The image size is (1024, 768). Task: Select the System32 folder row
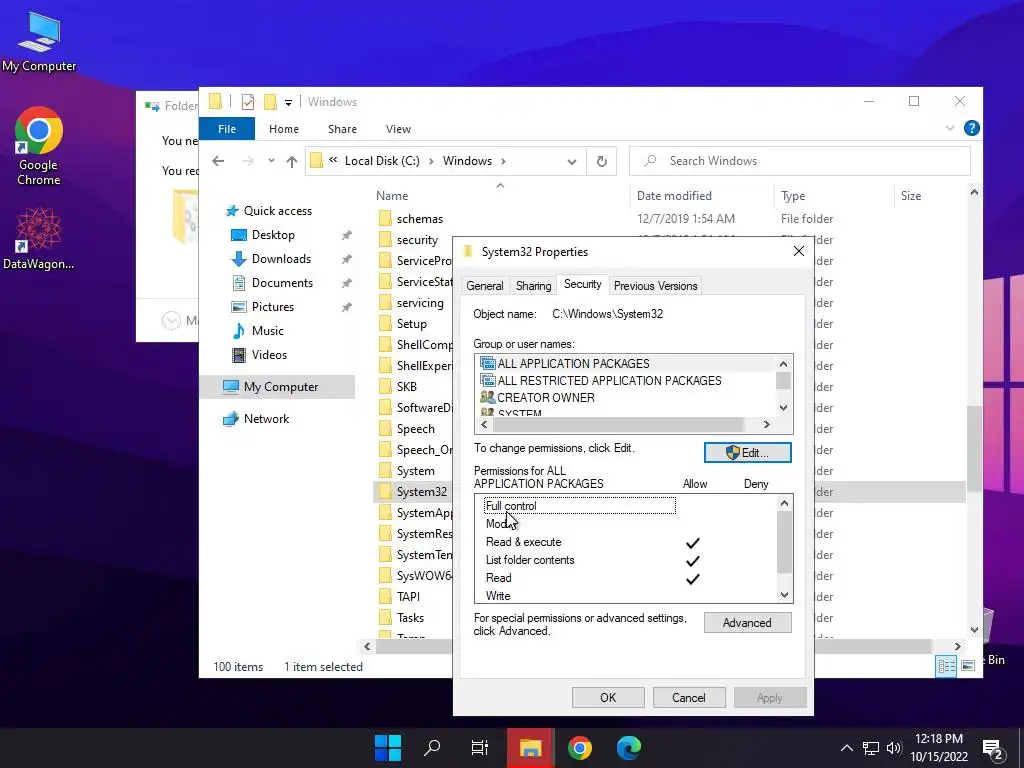point(421,492)
